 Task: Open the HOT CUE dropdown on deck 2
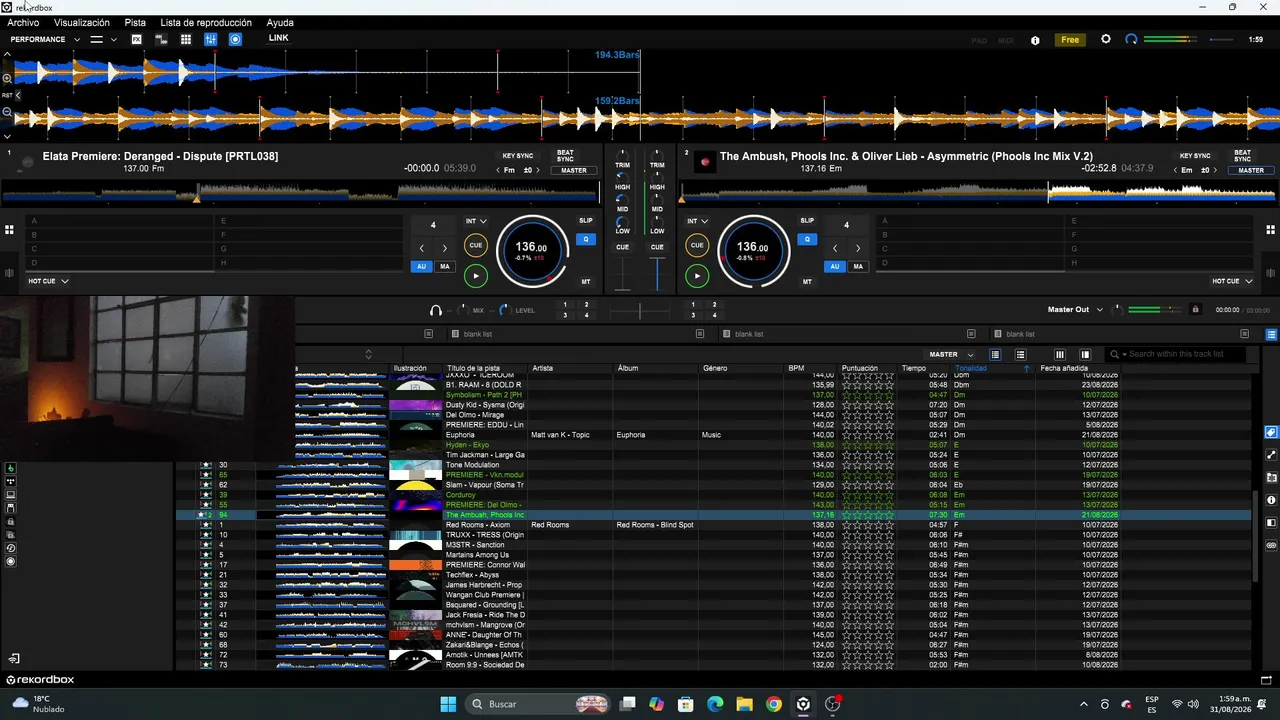tap(1232, 281)
